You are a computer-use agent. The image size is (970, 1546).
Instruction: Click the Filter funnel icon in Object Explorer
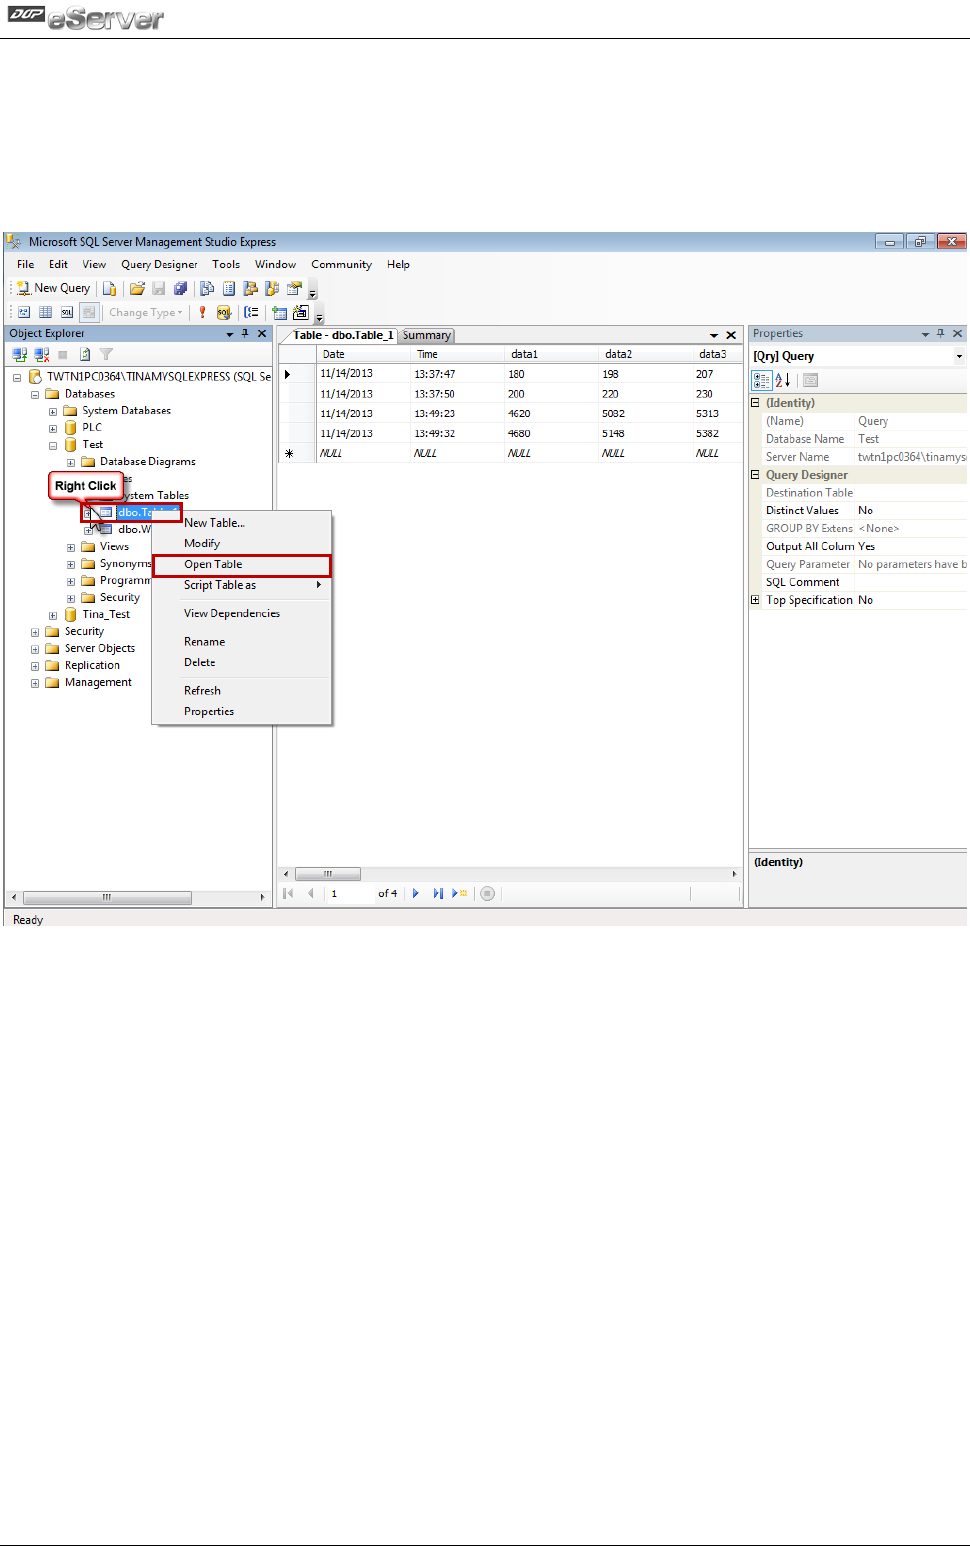(106, 354)
